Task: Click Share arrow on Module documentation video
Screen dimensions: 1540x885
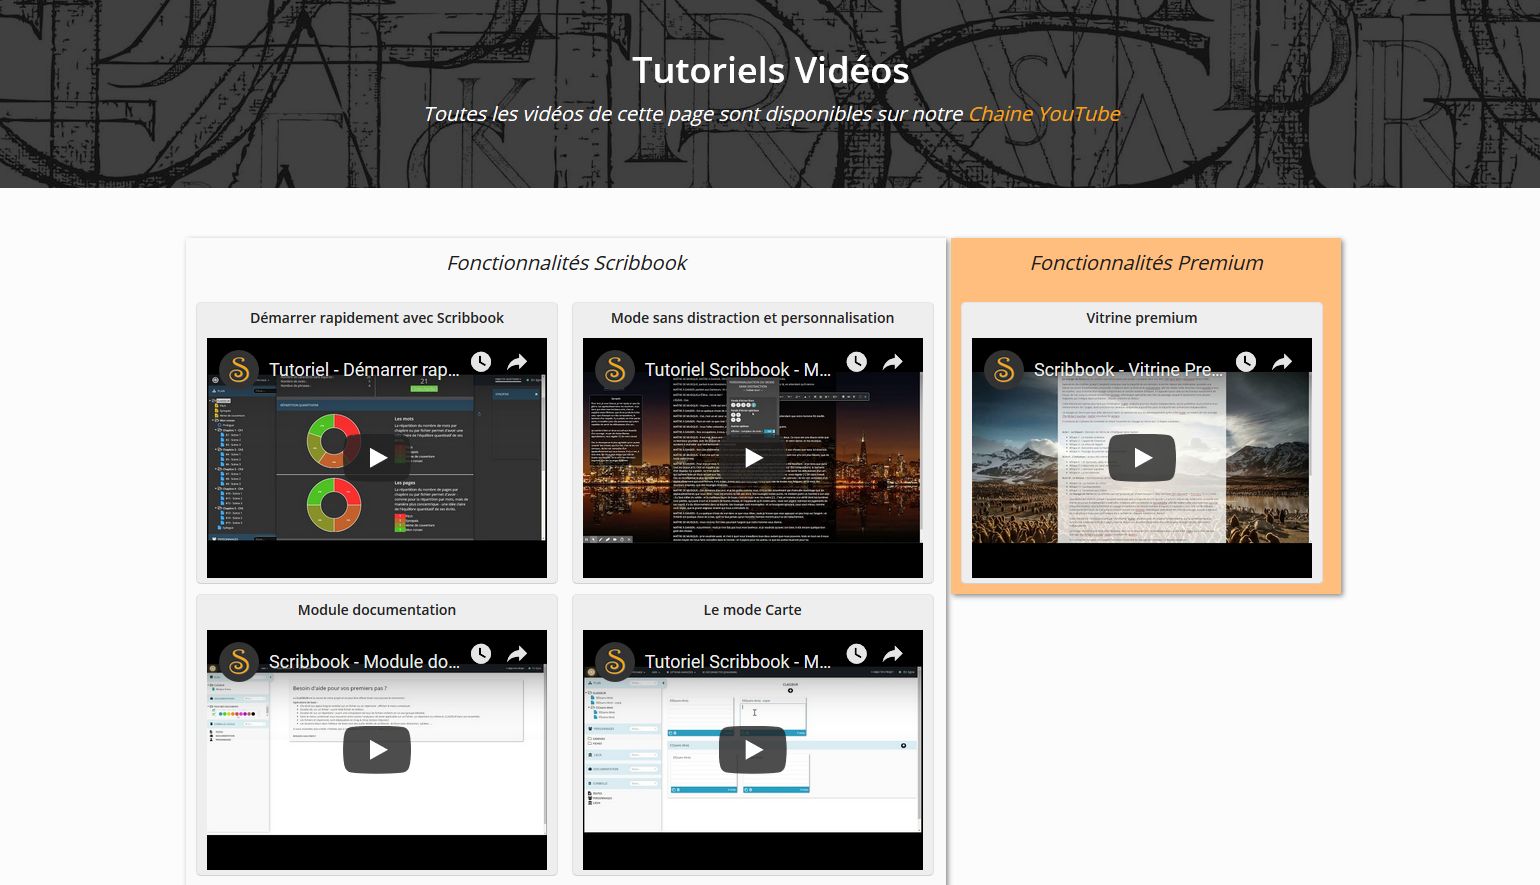Action: point(517,654)
